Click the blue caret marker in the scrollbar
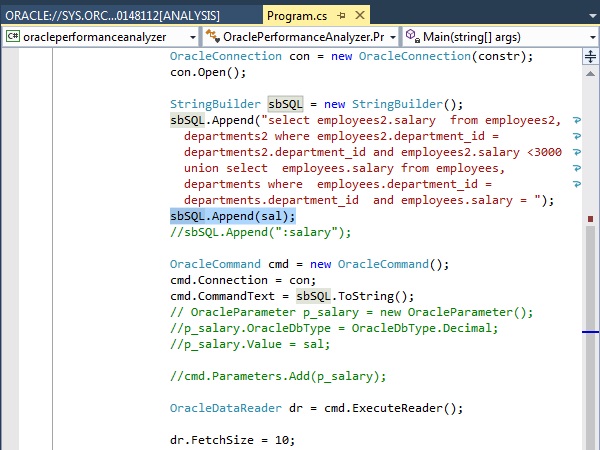 590,332
